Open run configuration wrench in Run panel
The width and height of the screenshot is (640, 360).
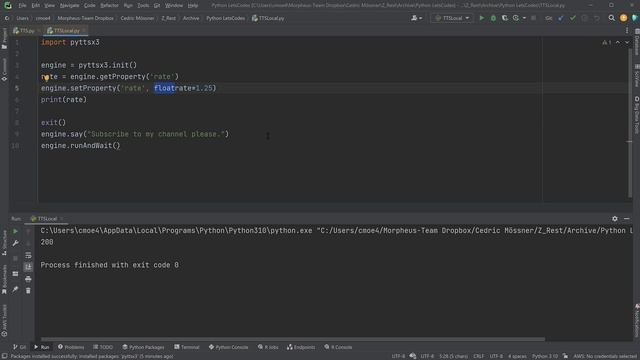pyautogui.click(x=15, y=243)
